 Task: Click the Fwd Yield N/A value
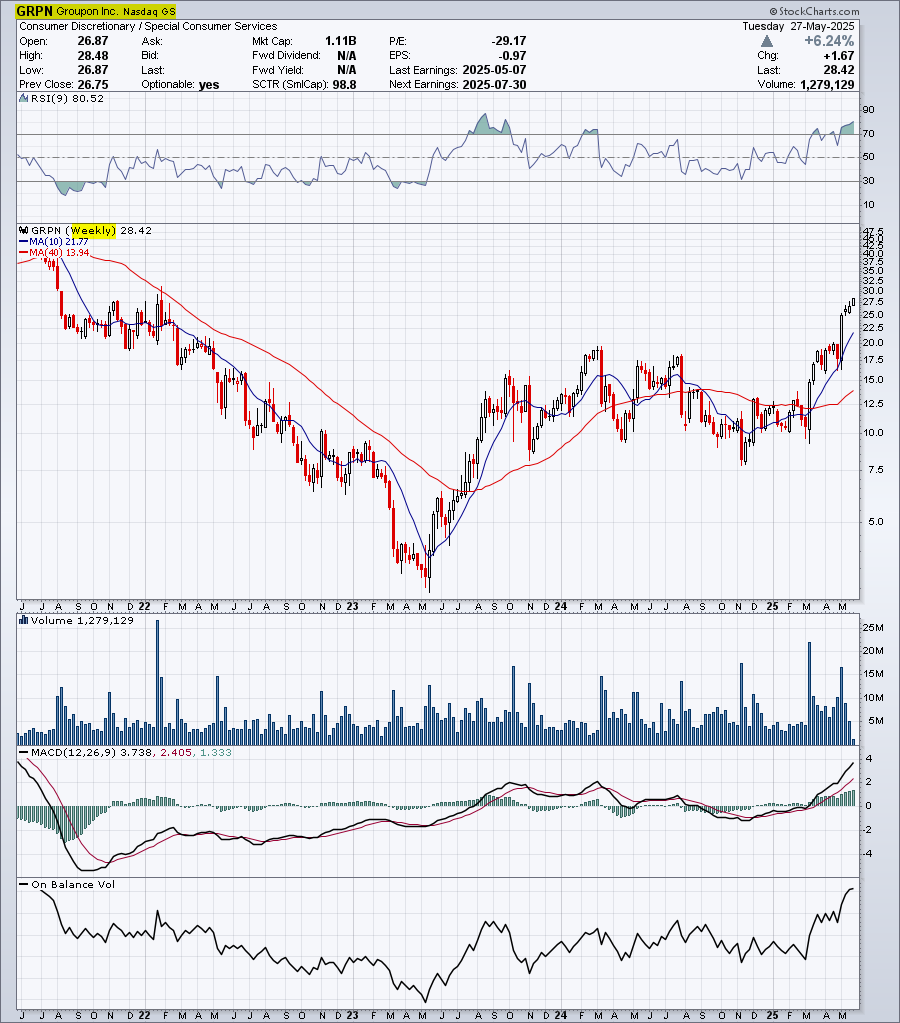347,70
